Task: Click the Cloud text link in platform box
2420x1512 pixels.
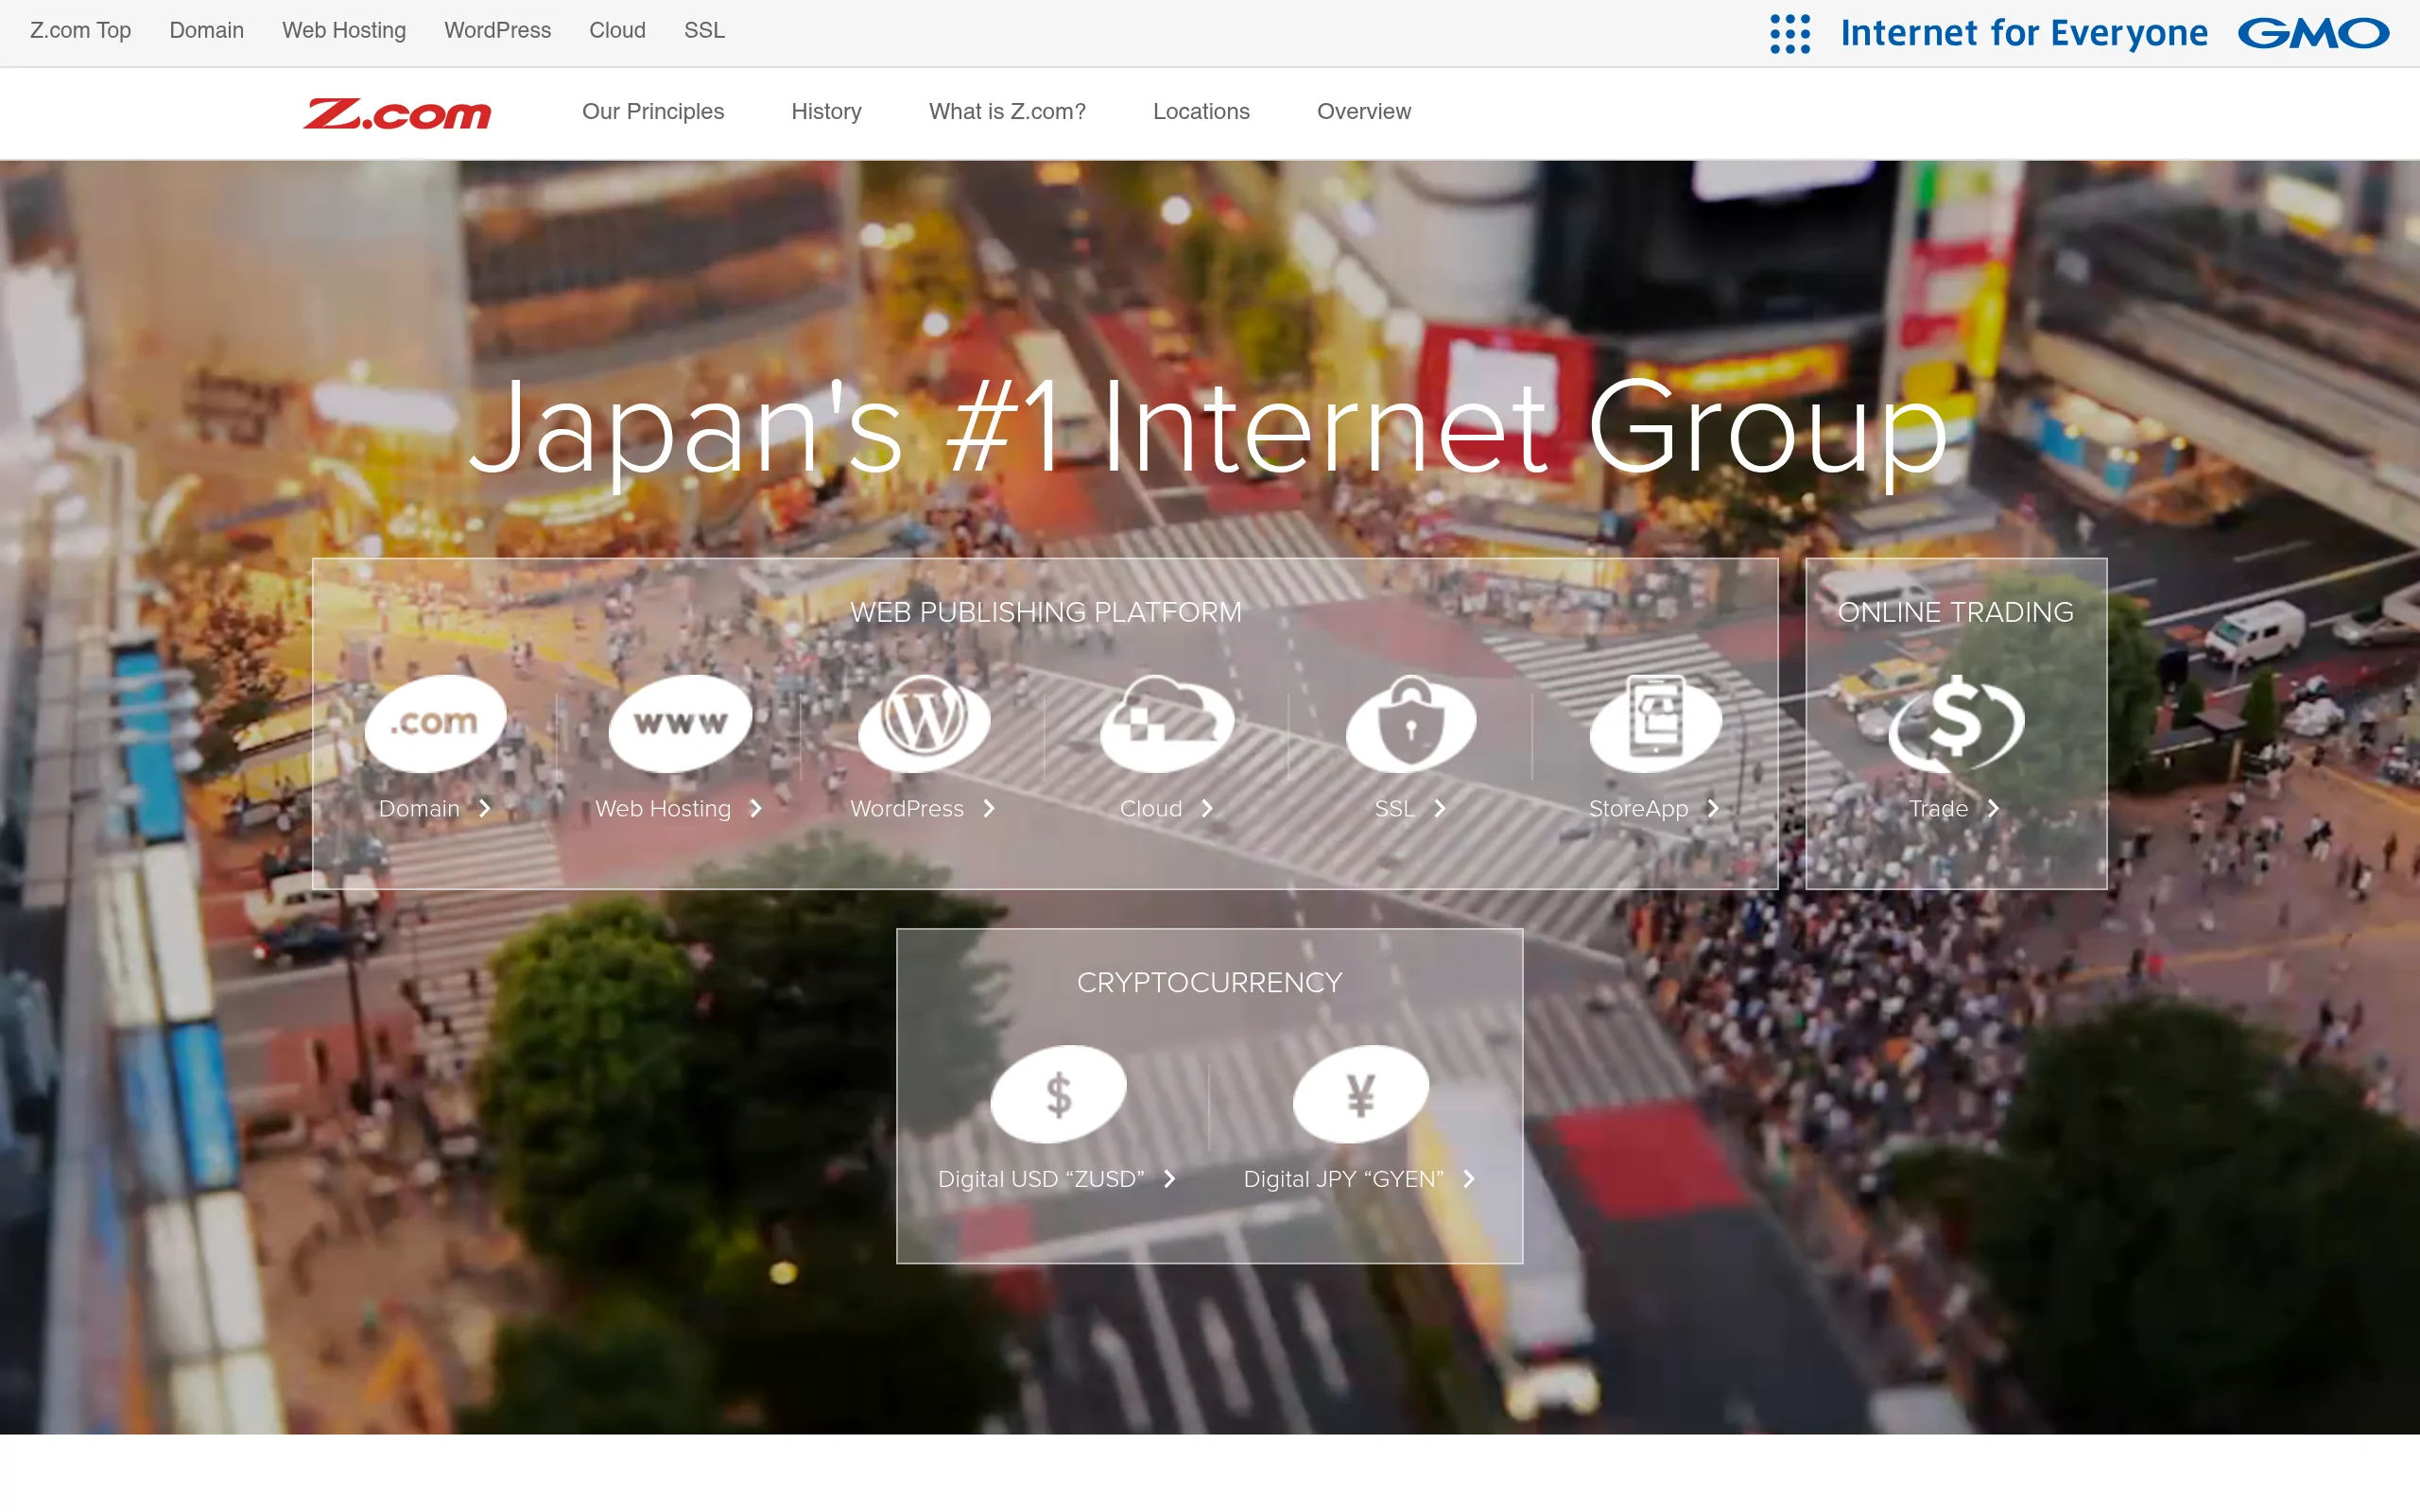Action: tap(1151, 808)
